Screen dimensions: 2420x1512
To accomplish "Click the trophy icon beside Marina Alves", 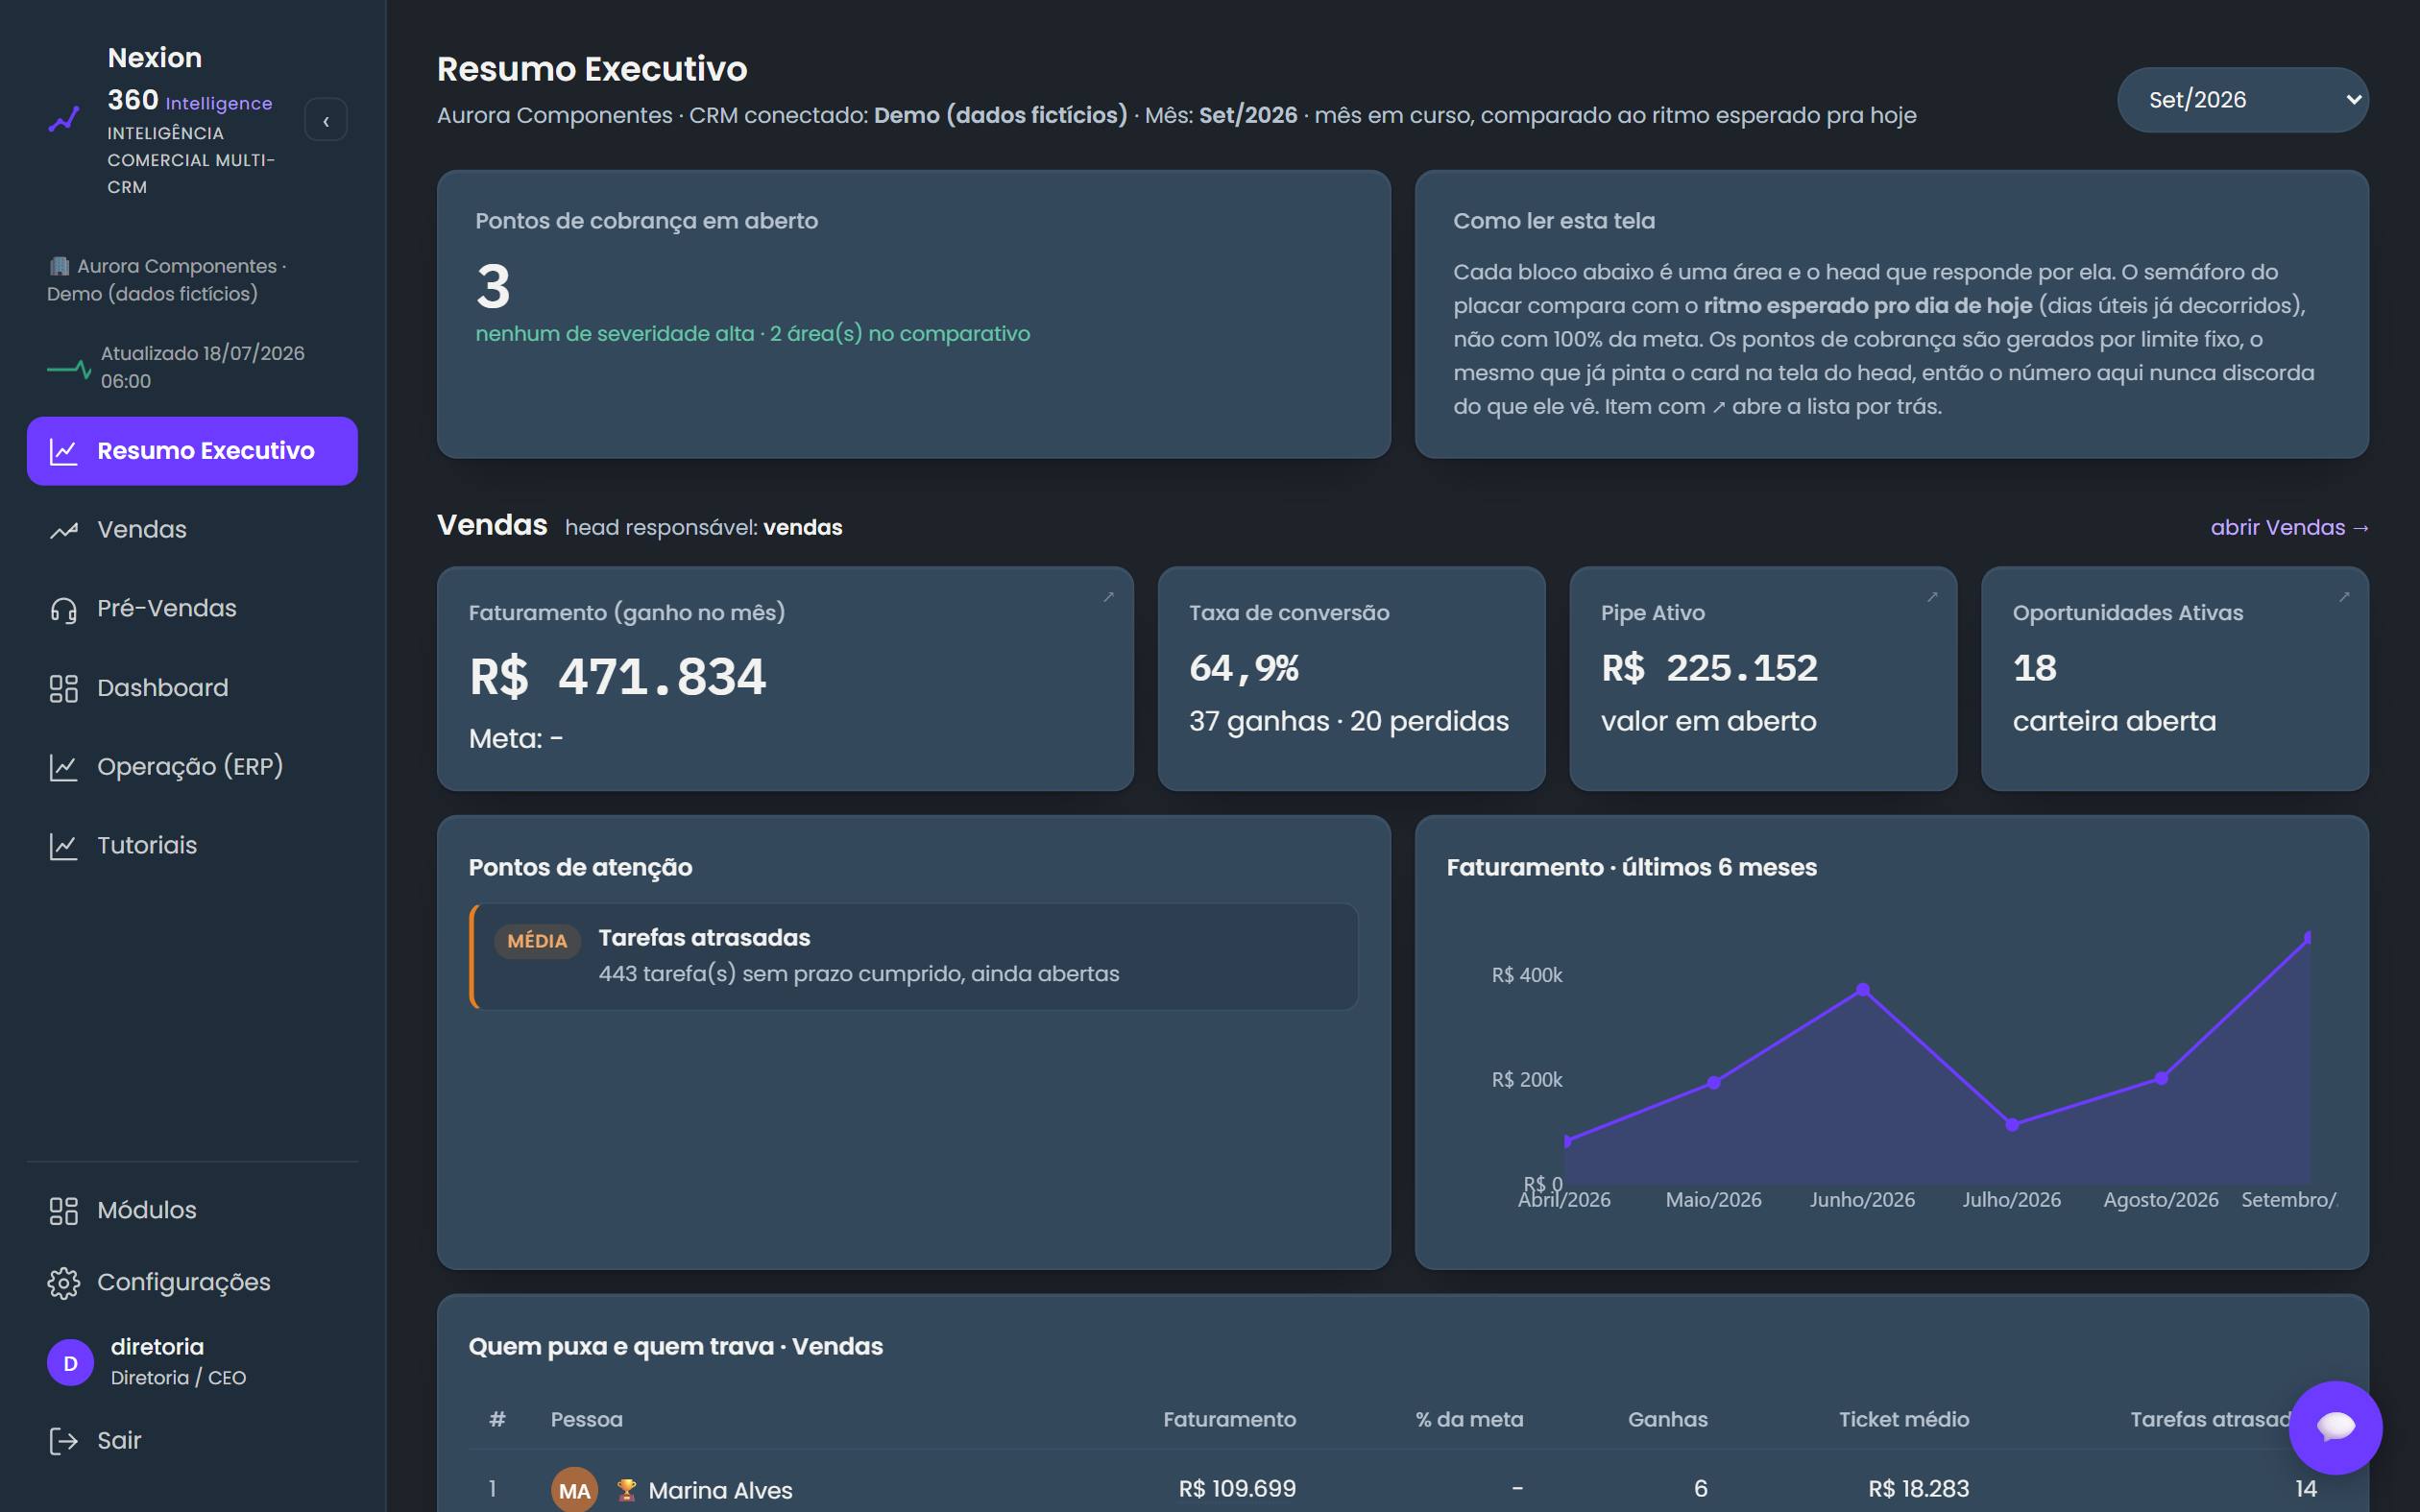I will click(627, 1489).
